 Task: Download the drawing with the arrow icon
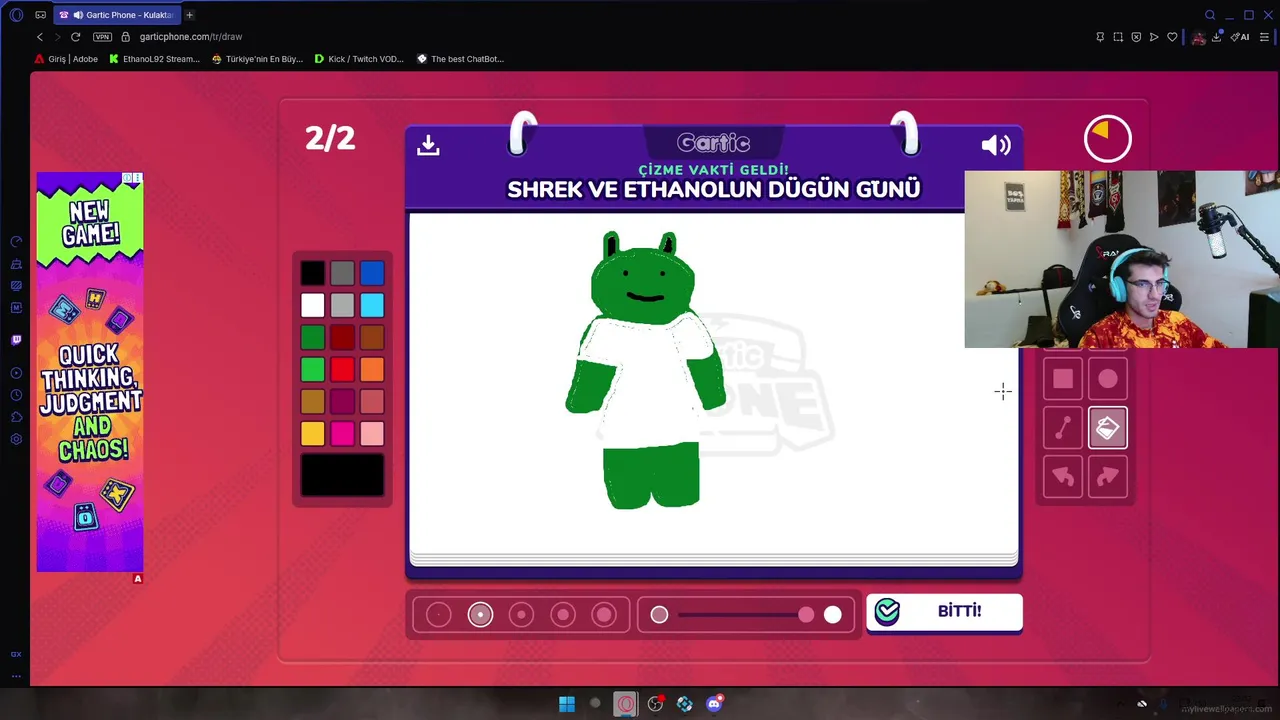pyautogui.click(x=428, y=145)
